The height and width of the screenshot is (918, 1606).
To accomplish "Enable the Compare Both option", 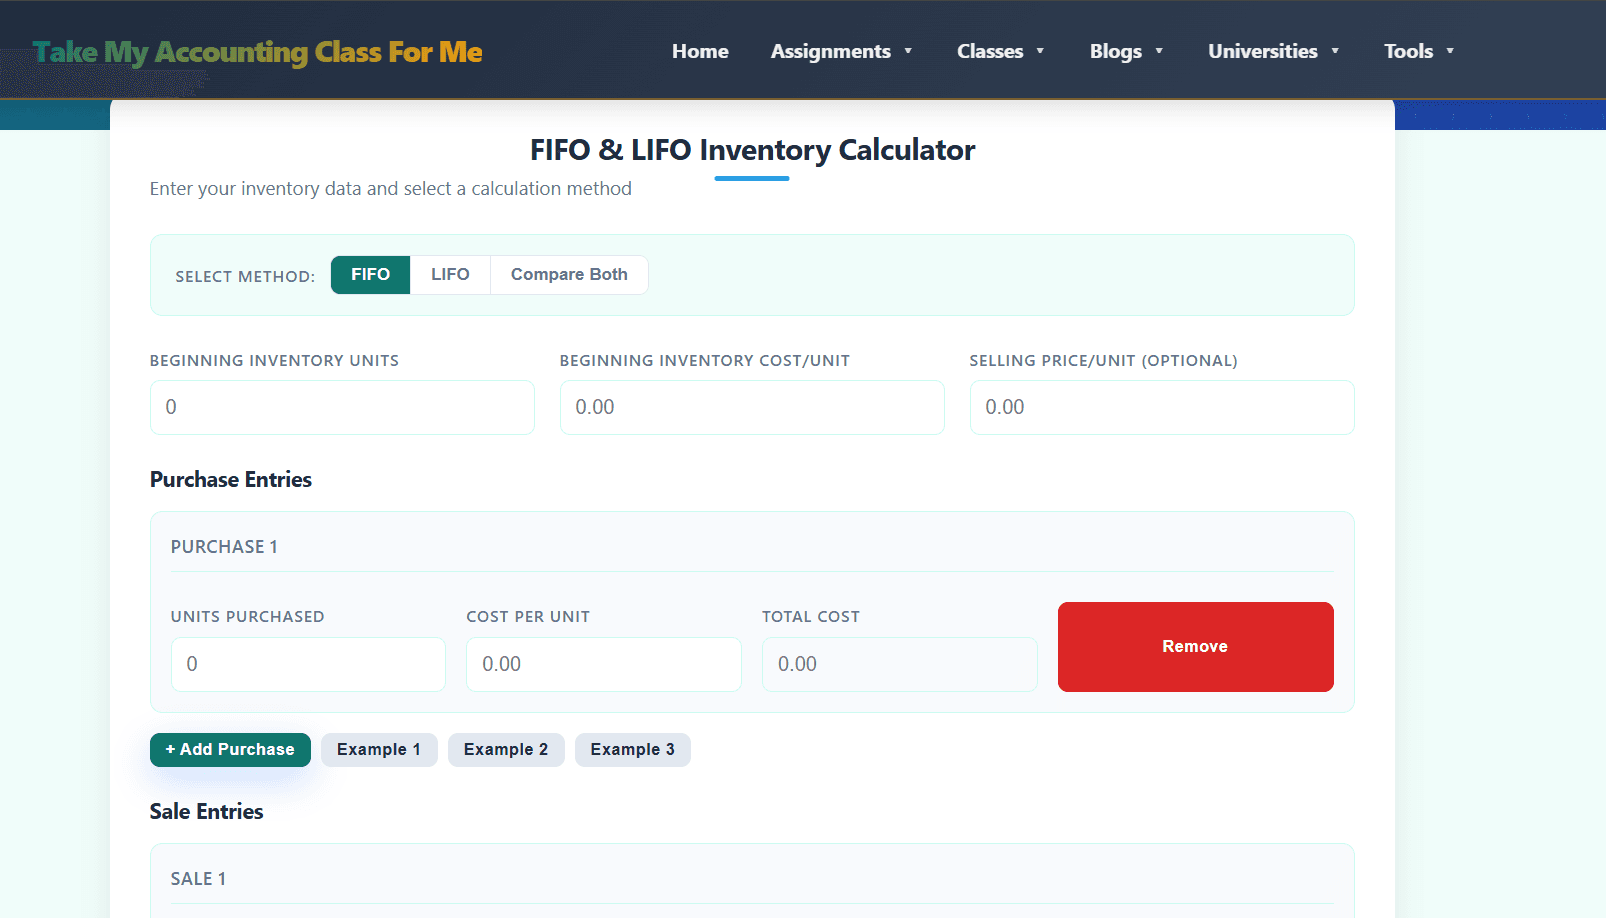I will (569, 274).
